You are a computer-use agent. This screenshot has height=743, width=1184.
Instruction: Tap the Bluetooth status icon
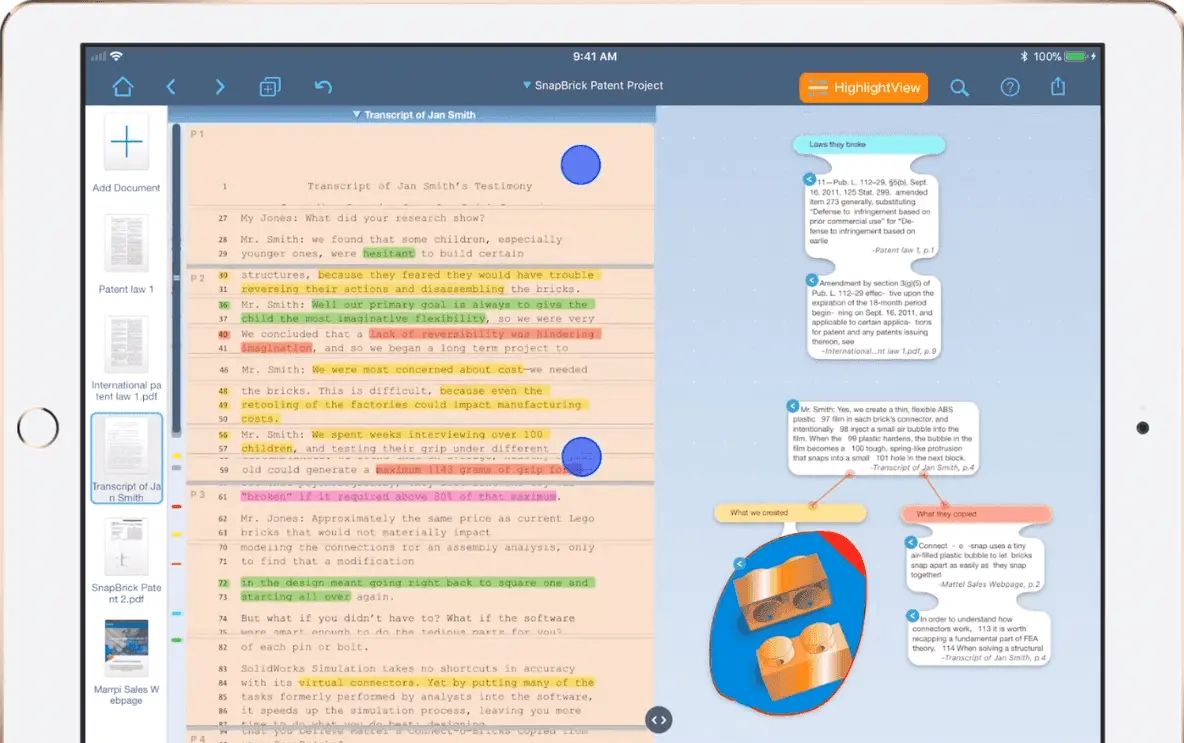tap(1024, 57)
